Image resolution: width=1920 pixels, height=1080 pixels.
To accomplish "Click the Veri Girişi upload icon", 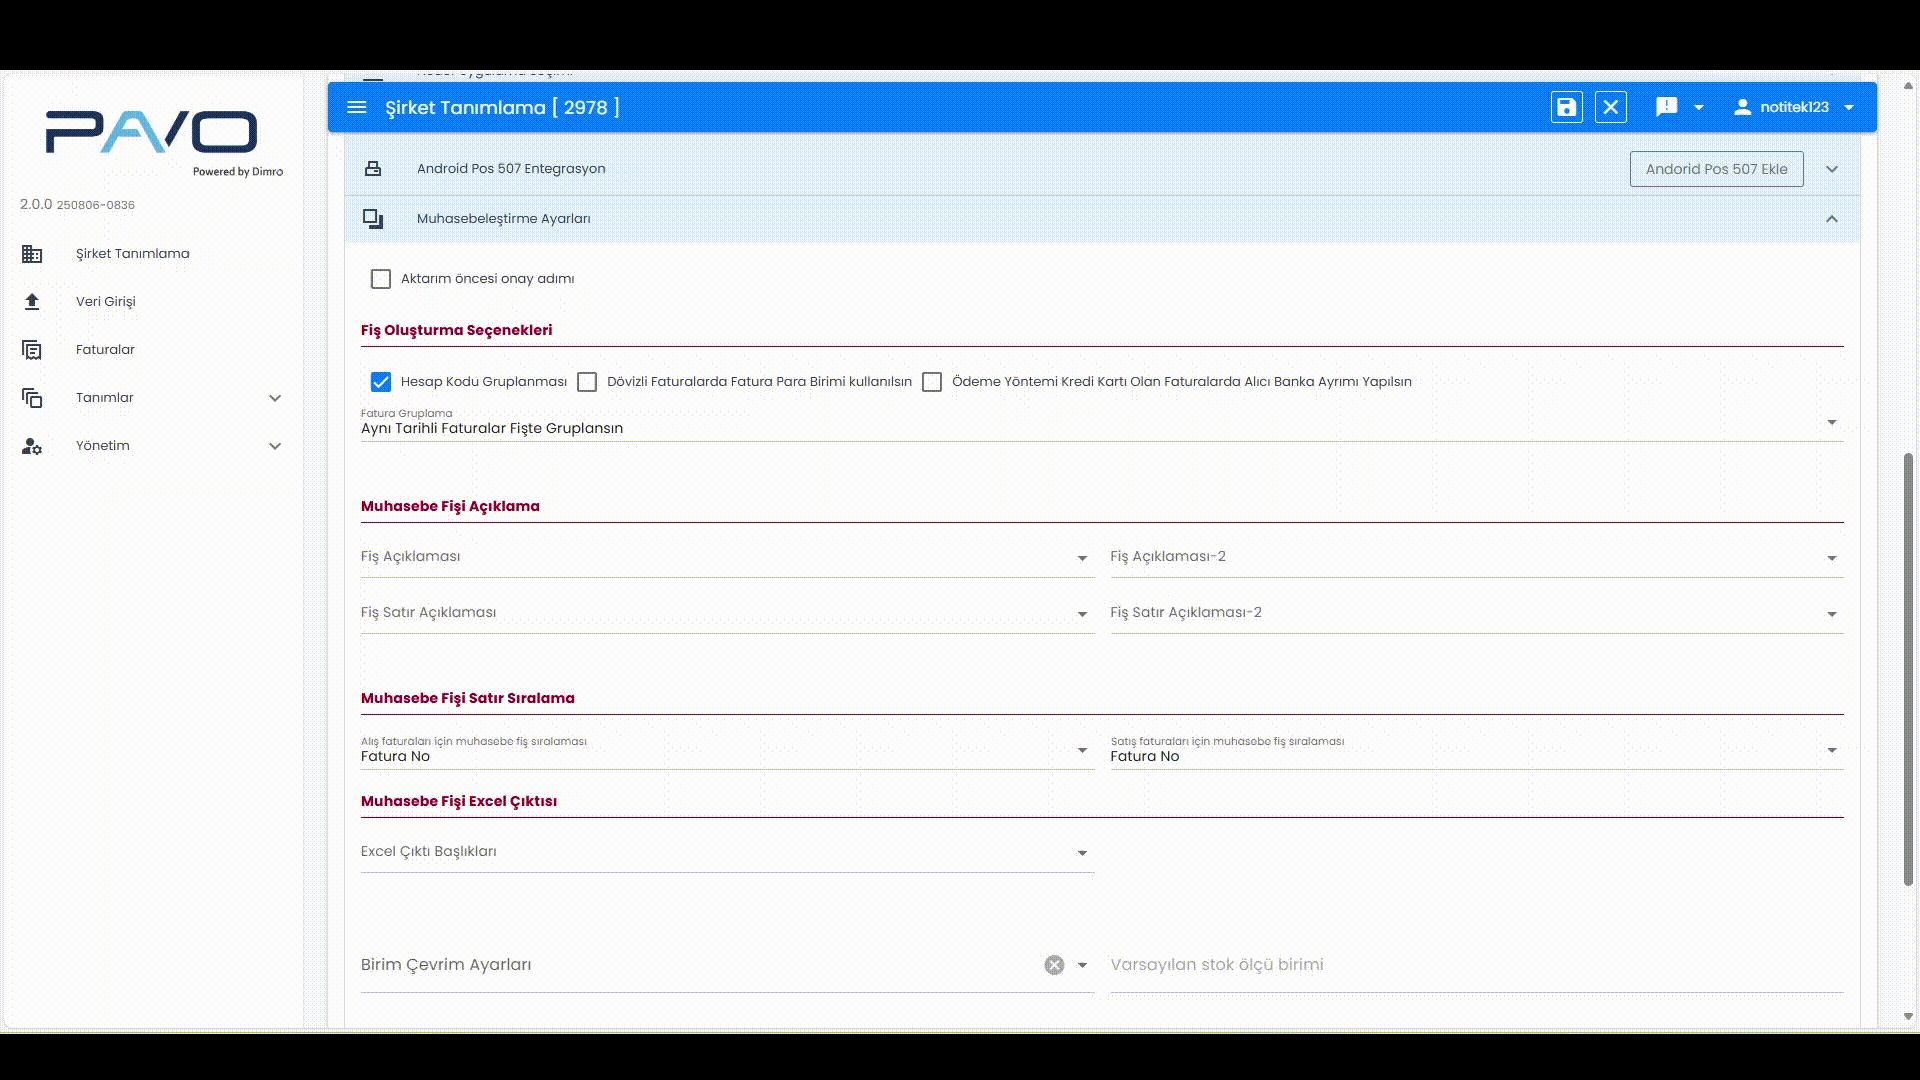I will (32, 302).
